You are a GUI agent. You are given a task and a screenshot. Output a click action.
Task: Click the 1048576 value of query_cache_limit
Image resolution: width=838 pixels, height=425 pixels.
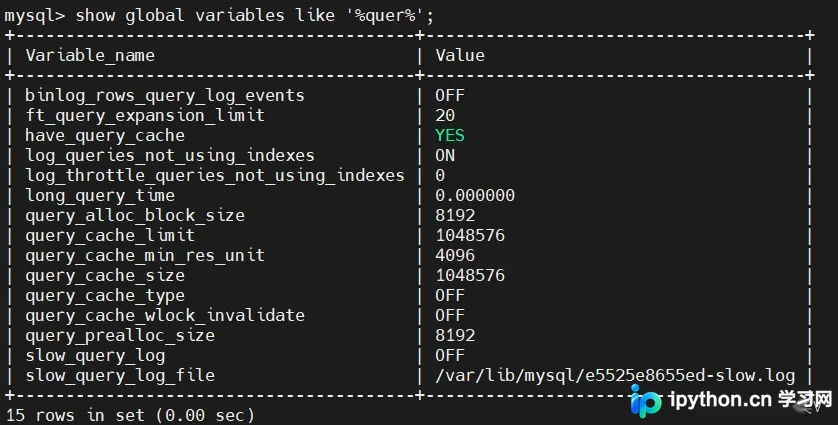click(x=470, y=236)
